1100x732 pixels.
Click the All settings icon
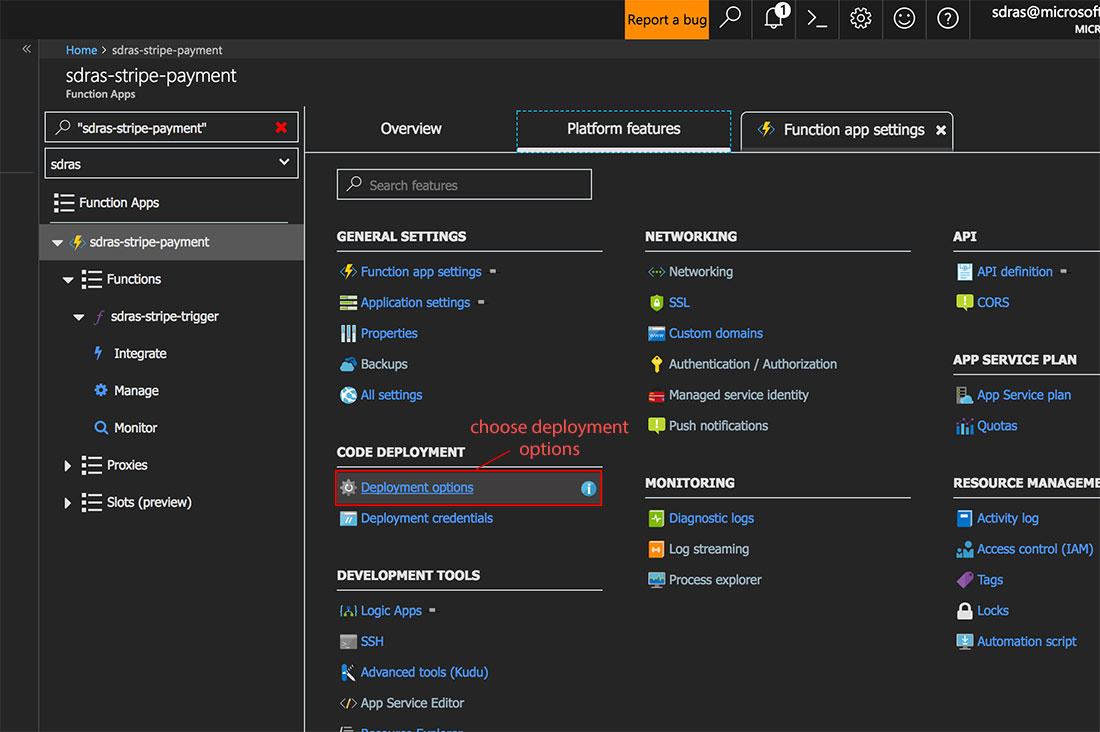348,395
